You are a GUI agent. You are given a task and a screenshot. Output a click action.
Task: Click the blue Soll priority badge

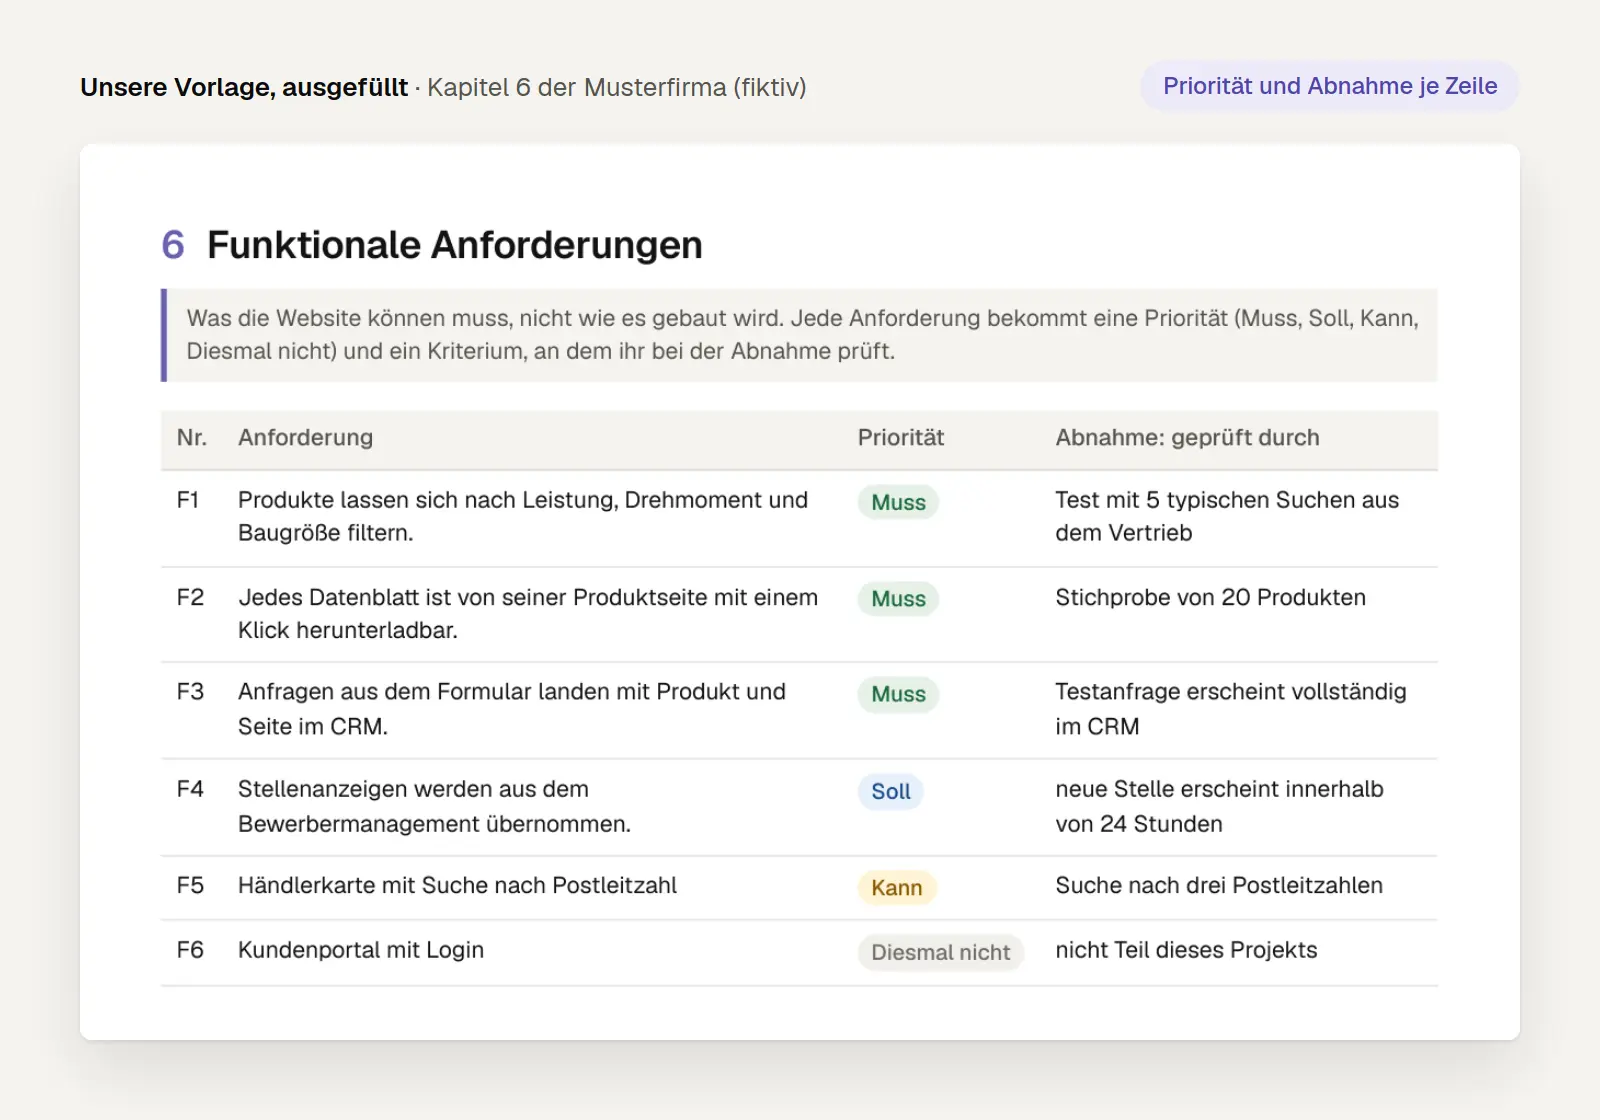click(x=890, y=791)
